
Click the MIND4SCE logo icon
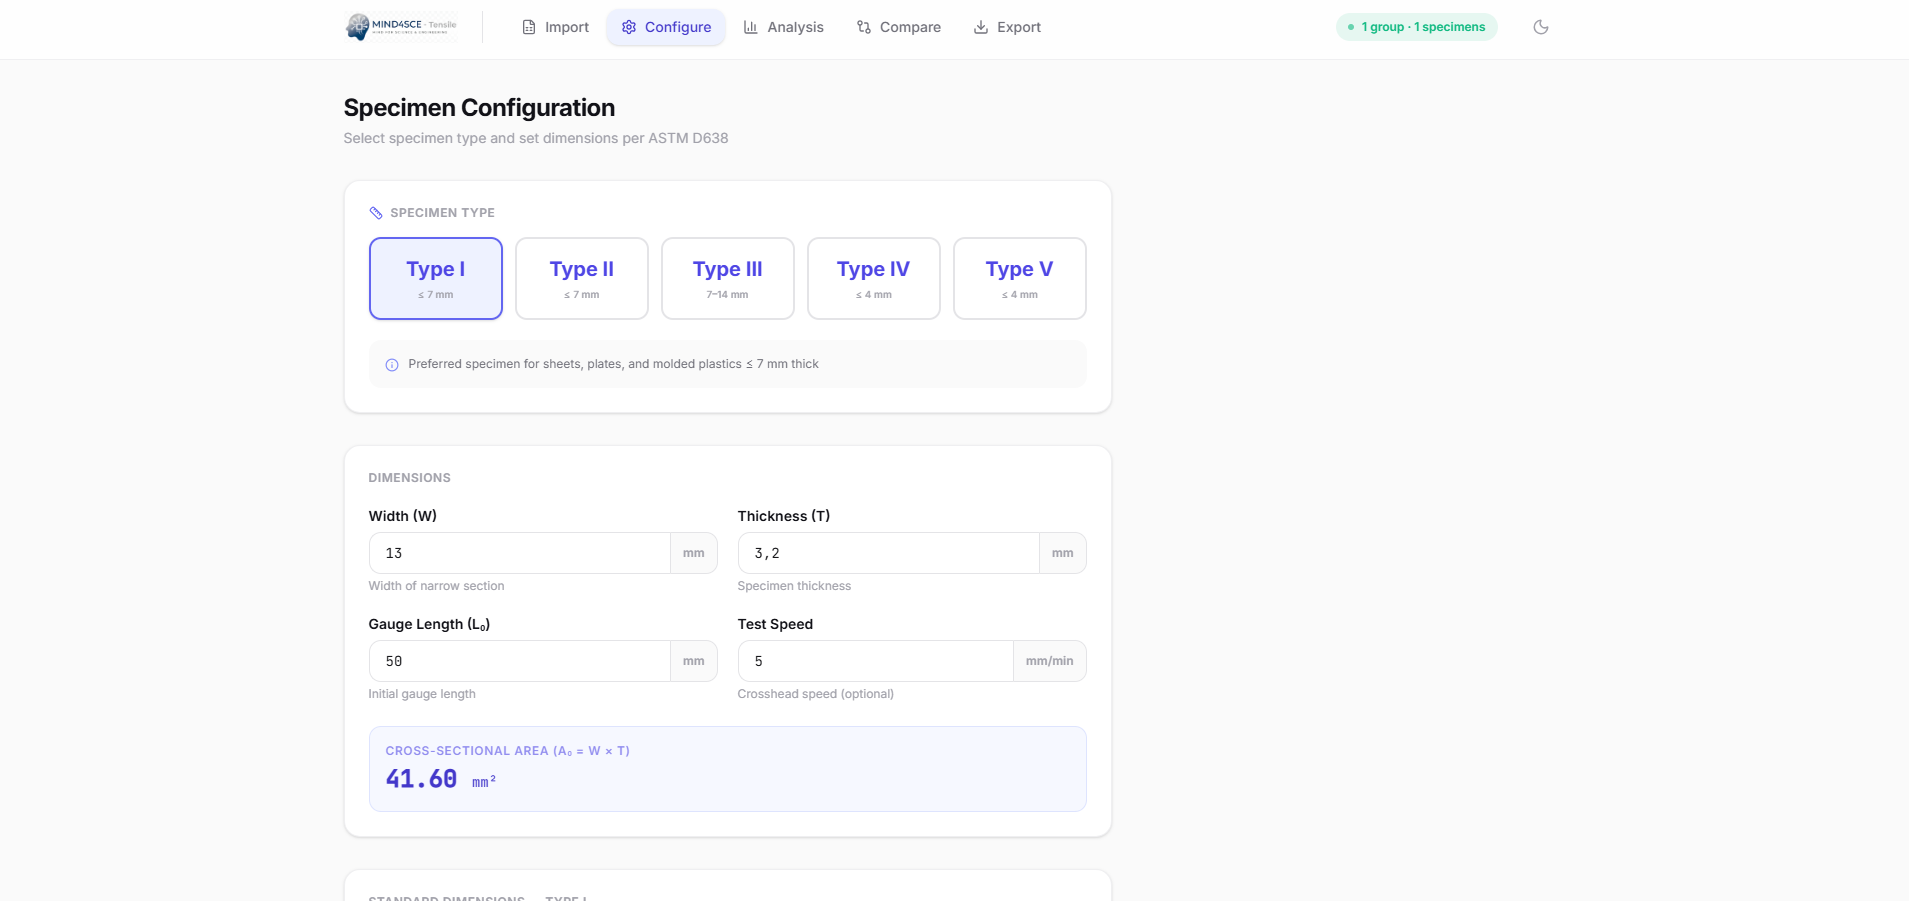point(358,27)
